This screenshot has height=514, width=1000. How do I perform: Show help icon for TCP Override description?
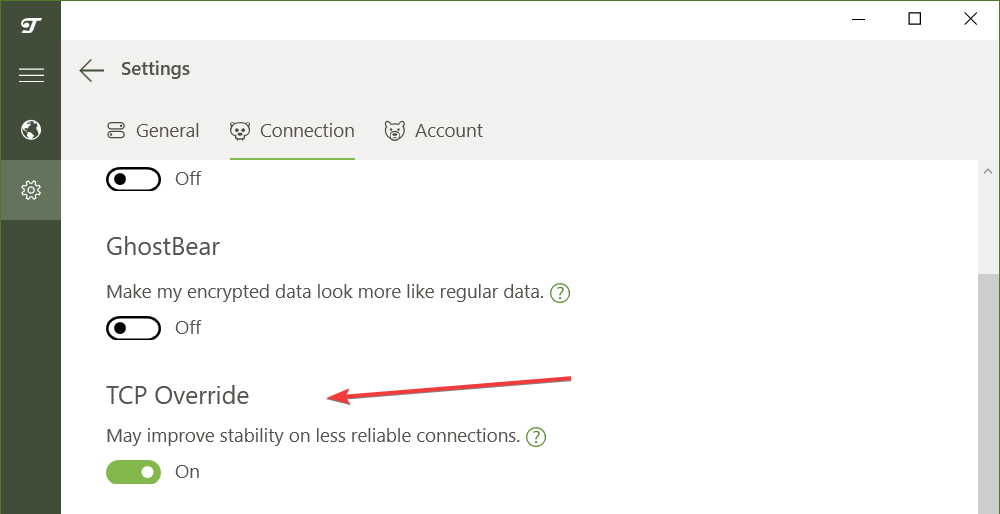tap(536, 437)
